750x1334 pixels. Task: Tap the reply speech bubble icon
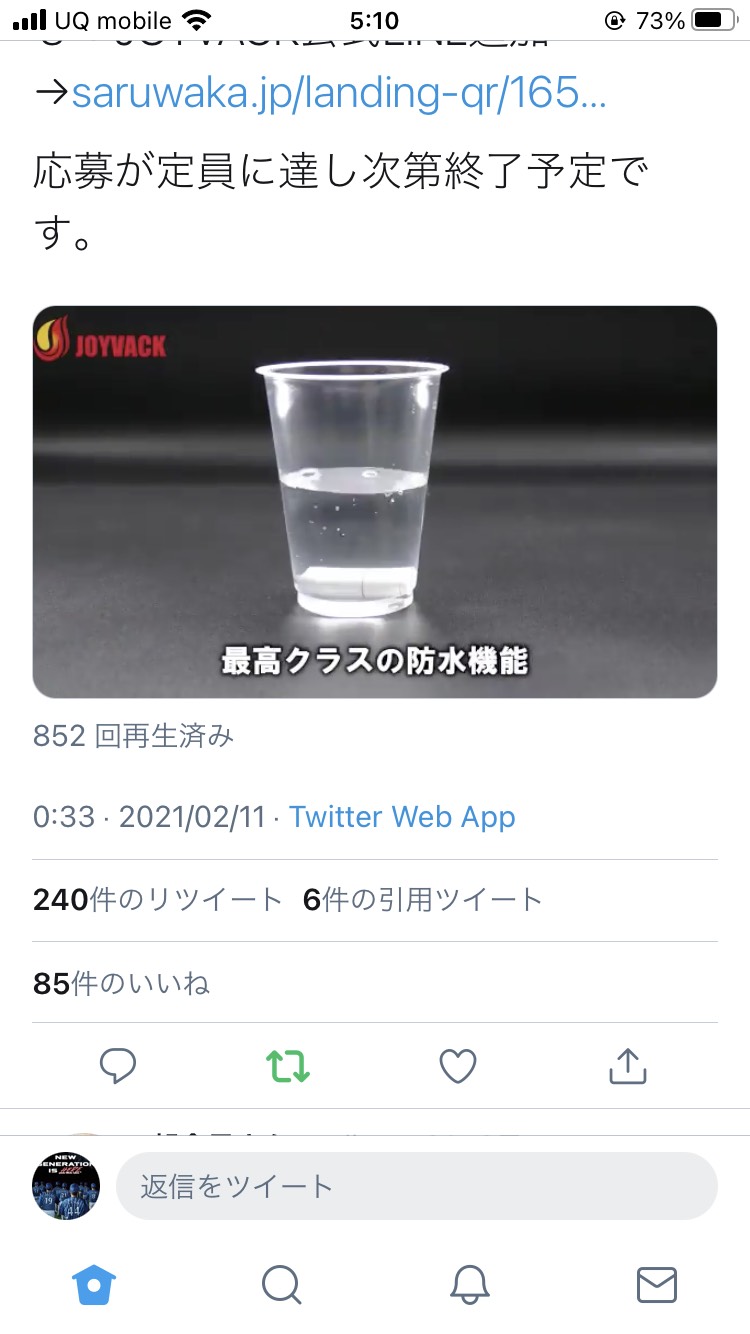coord(118,1066)
